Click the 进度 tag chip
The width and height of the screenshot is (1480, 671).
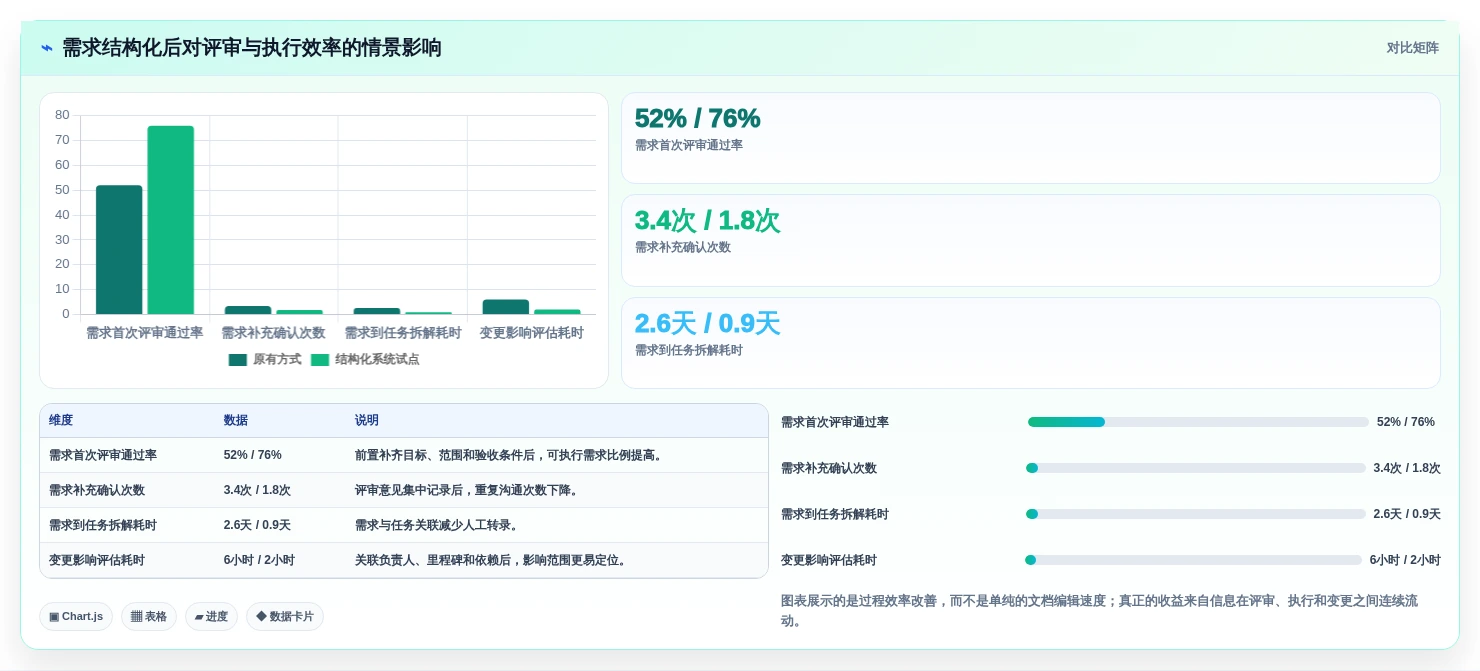click(x=211, y=617)
